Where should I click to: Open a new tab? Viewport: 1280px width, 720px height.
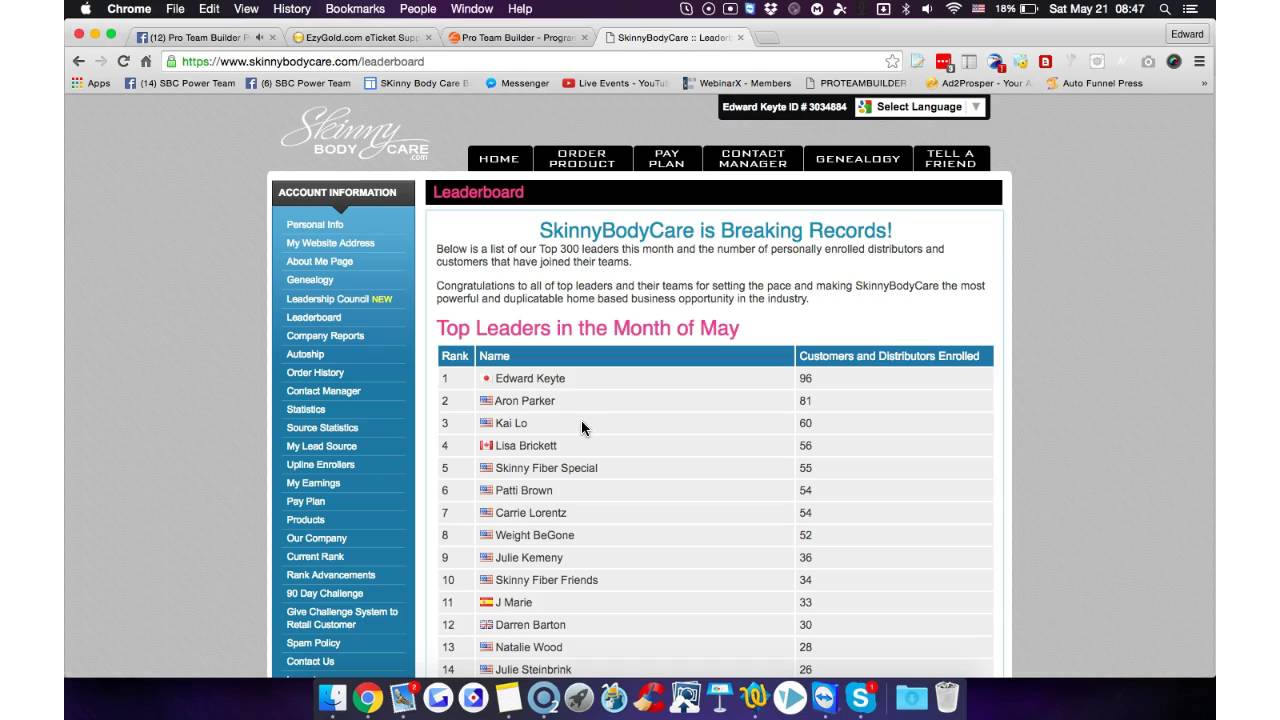[x=767, y=38]
